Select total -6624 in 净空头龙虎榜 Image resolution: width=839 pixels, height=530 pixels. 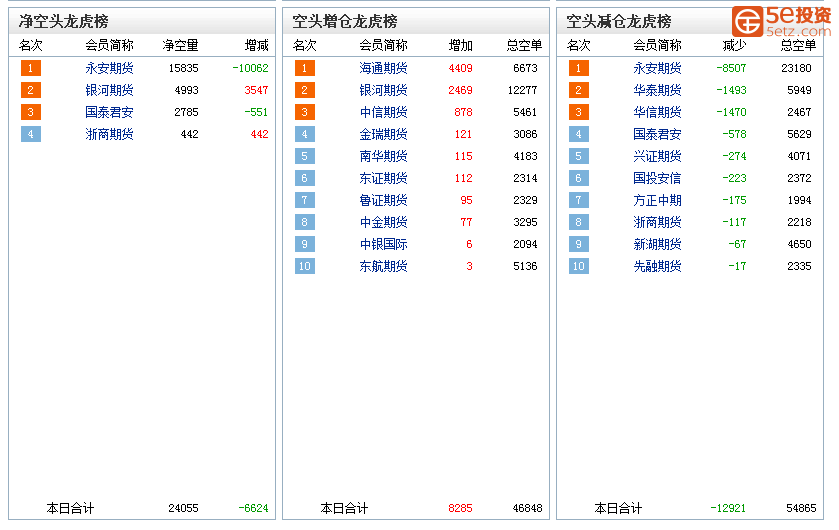point(254,508)
